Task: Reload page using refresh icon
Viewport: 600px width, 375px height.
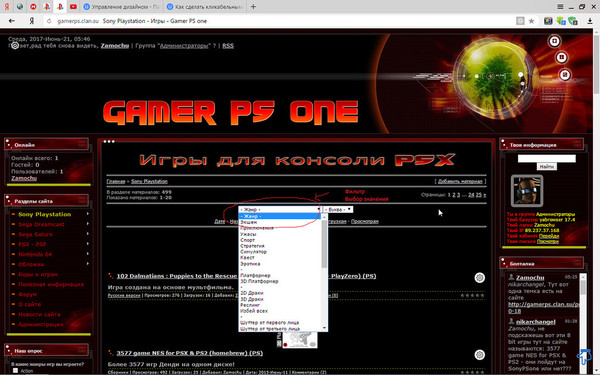Action: (x=49, y=21)
